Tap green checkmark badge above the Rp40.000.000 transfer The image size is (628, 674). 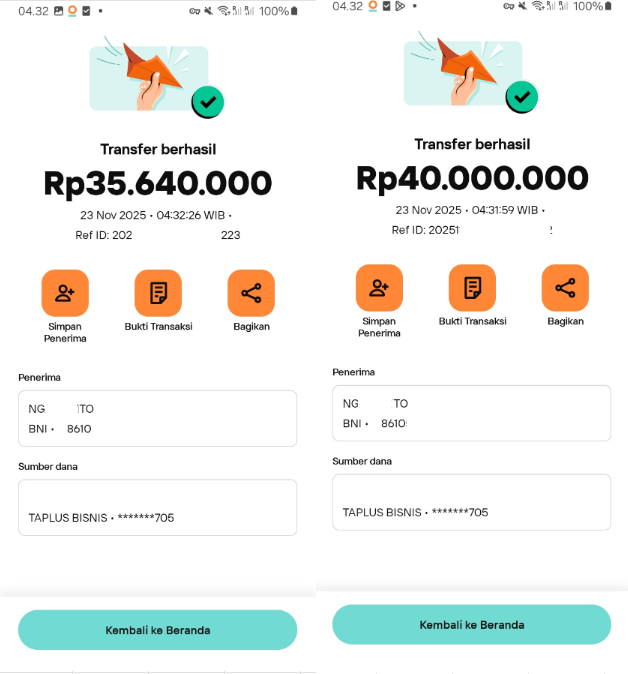tap(522, 97)
